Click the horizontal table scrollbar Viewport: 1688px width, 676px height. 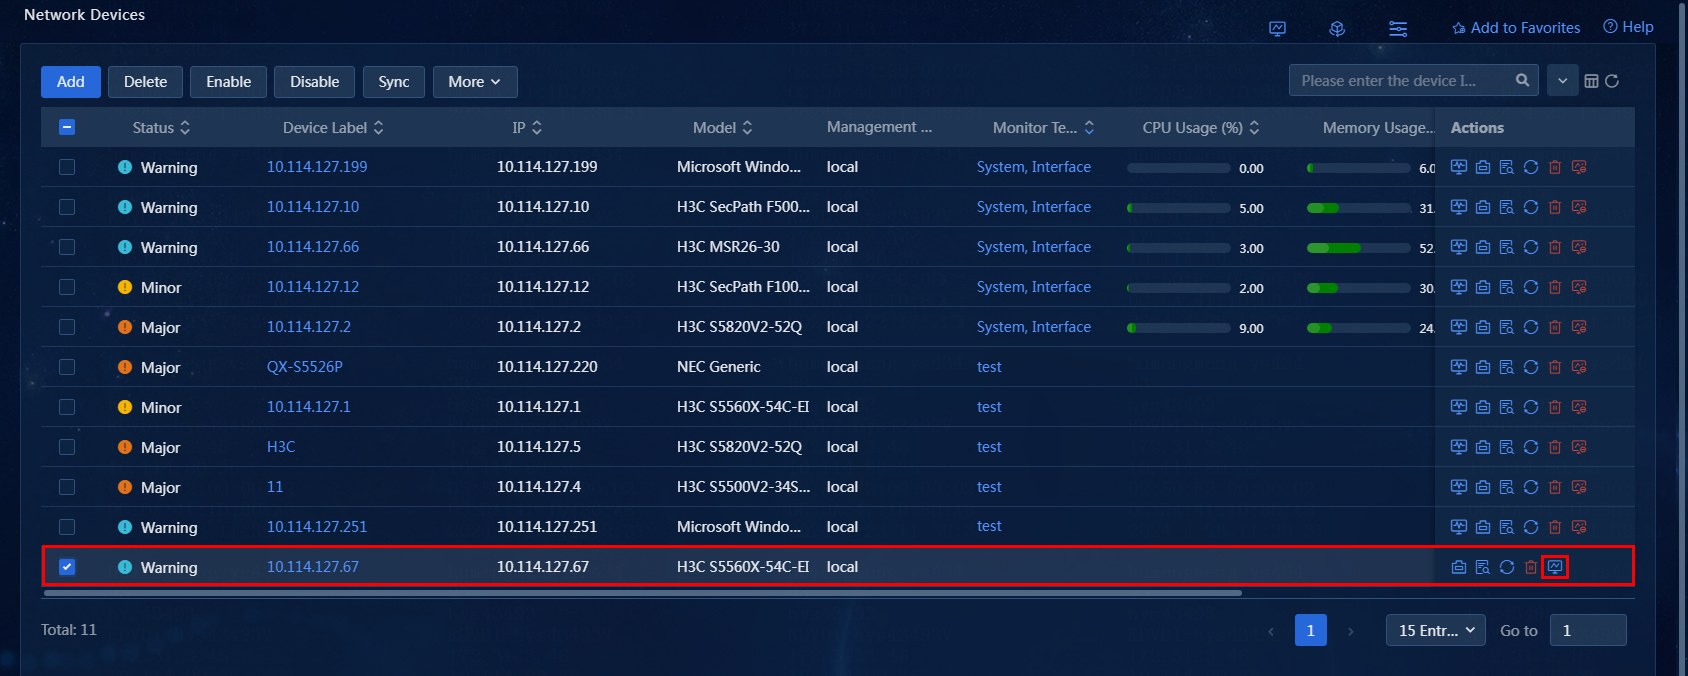tap(643, 593)
